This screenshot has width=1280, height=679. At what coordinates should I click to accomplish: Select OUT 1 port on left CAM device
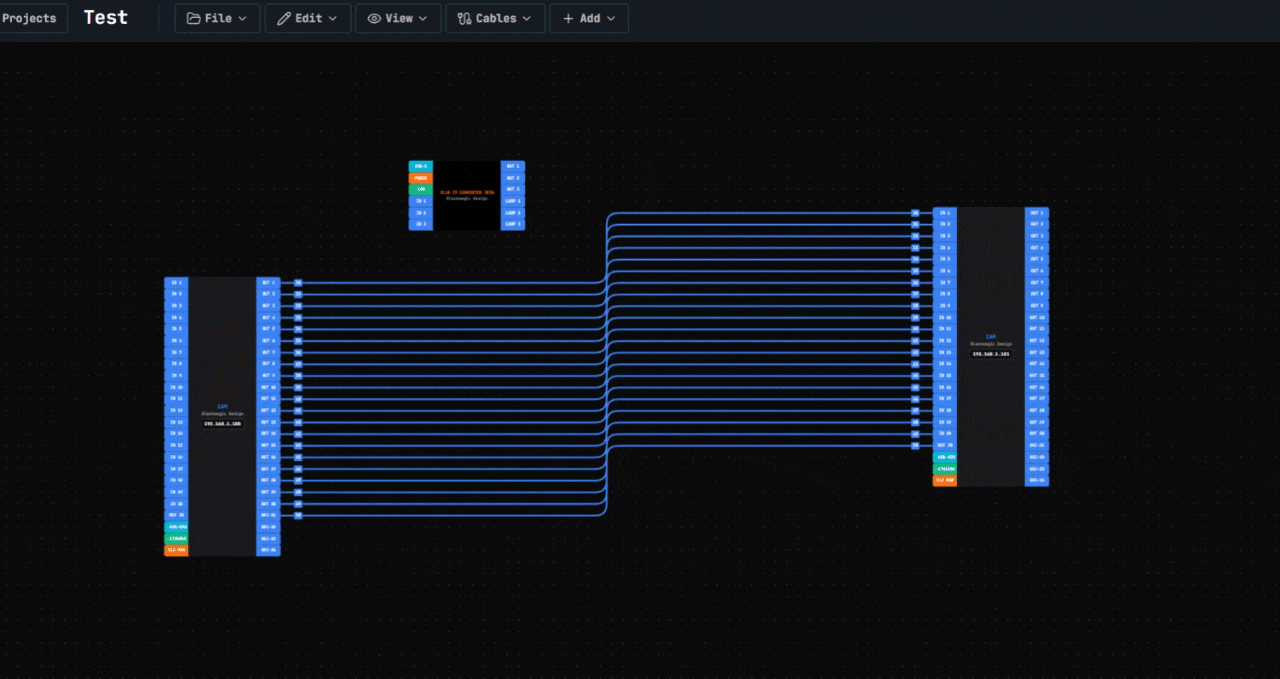point(268,283)
